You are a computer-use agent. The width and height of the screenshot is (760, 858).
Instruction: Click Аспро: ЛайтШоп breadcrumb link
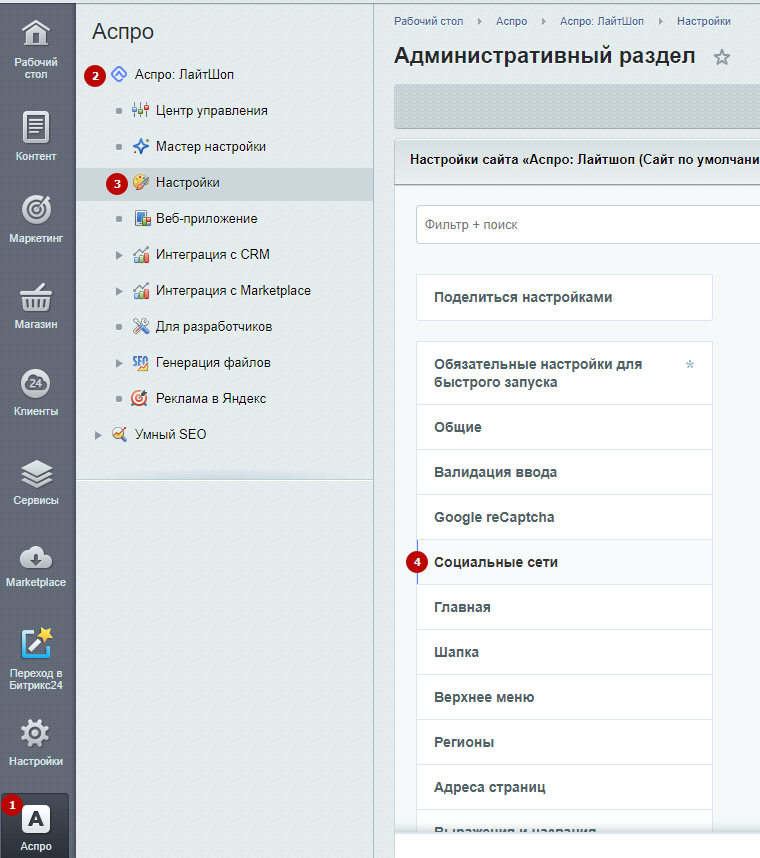coord(601,21)
